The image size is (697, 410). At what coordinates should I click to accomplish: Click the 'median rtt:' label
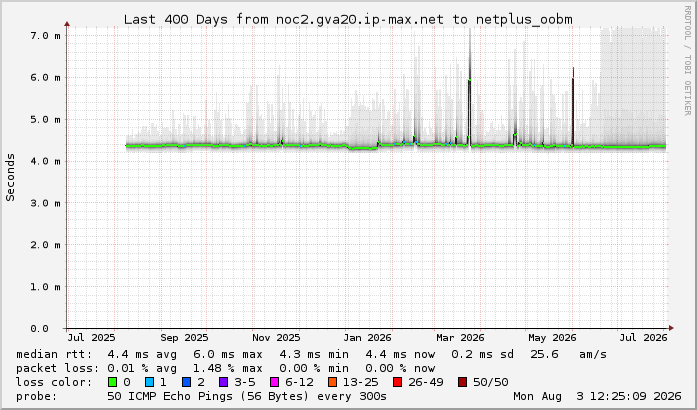[54, 354]
